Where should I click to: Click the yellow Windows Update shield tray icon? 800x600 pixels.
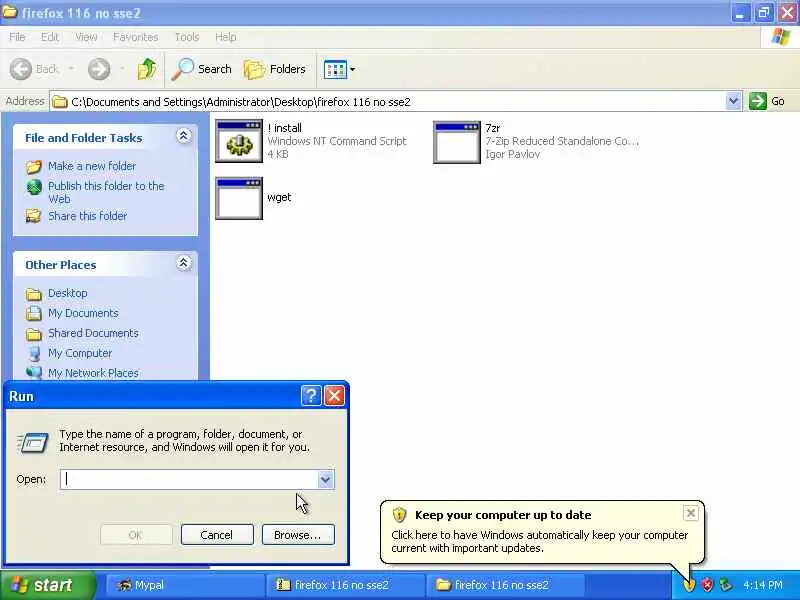point(689,585)
